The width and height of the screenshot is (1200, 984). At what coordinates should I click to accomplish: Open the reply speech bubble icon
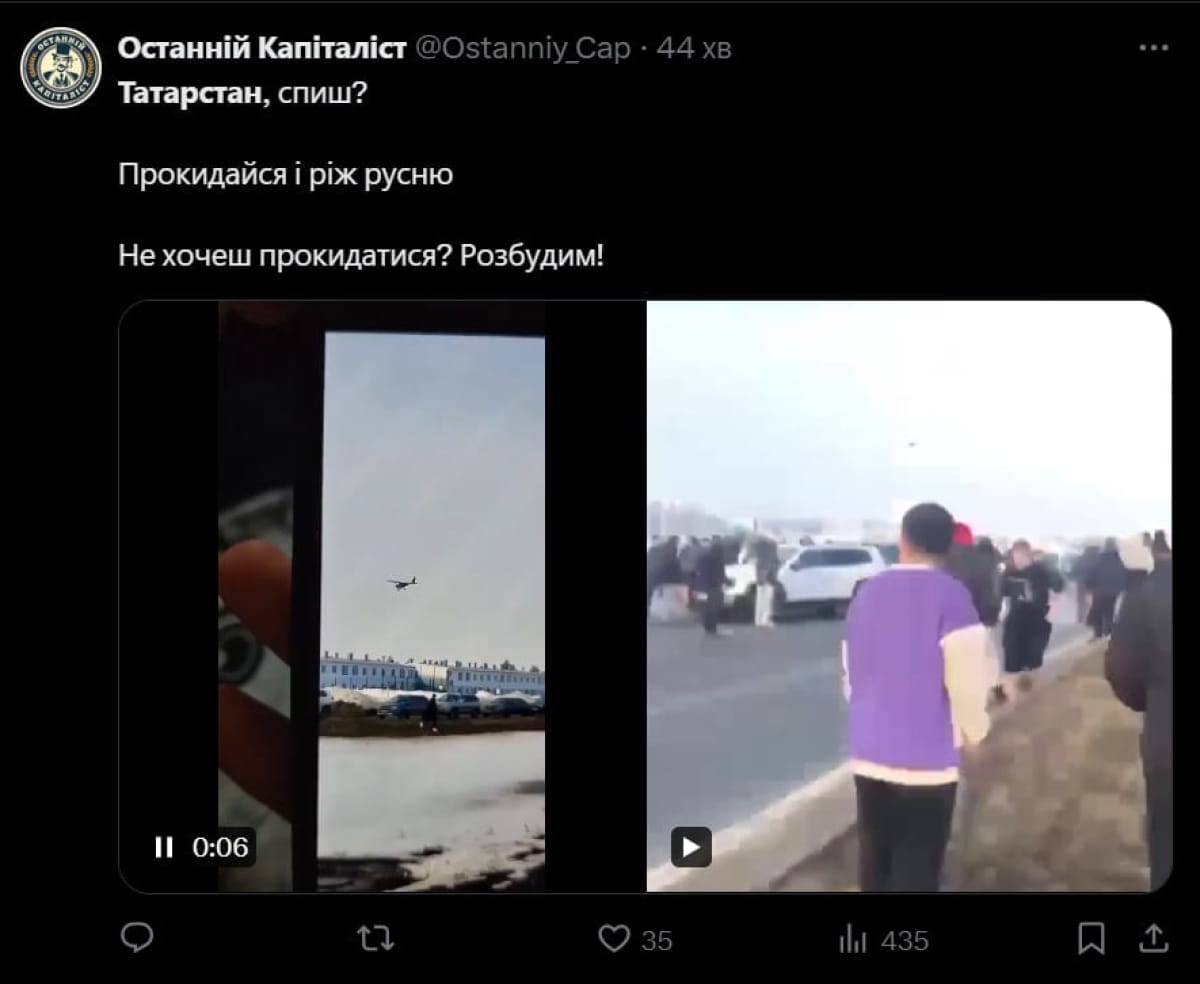[136, 938]
